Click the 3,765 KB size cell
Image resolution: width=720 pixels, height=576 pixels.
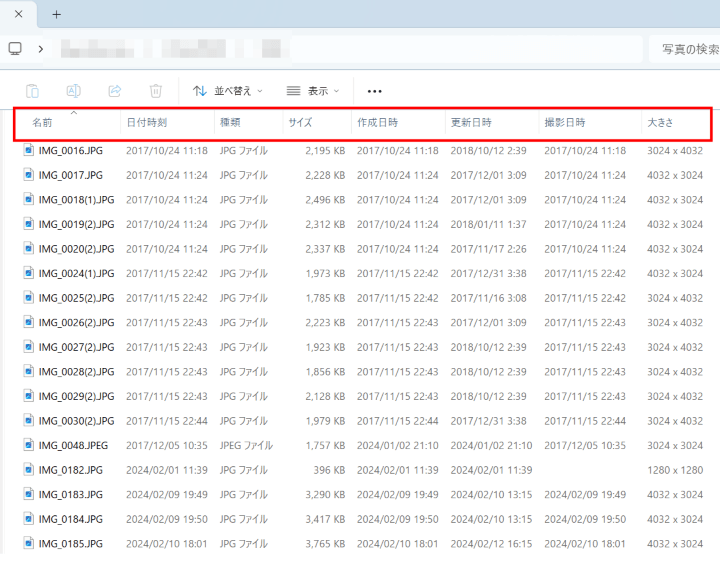coord(325,544)
